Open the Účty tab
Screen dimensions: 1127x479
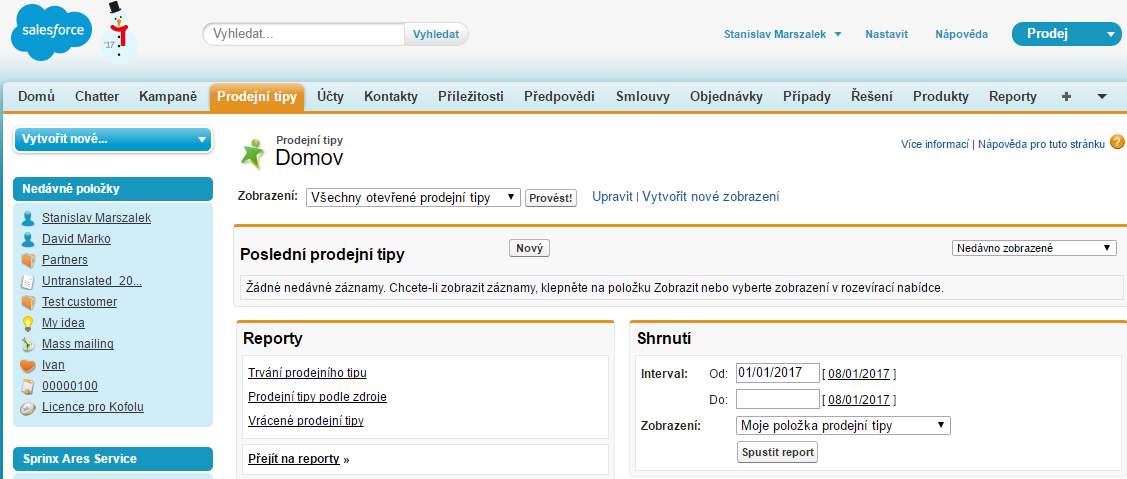331,96
